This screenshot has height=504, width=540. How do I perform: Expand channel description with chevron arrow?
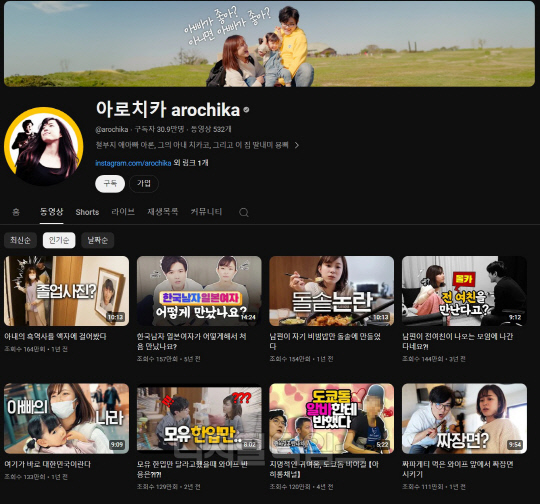297,145
